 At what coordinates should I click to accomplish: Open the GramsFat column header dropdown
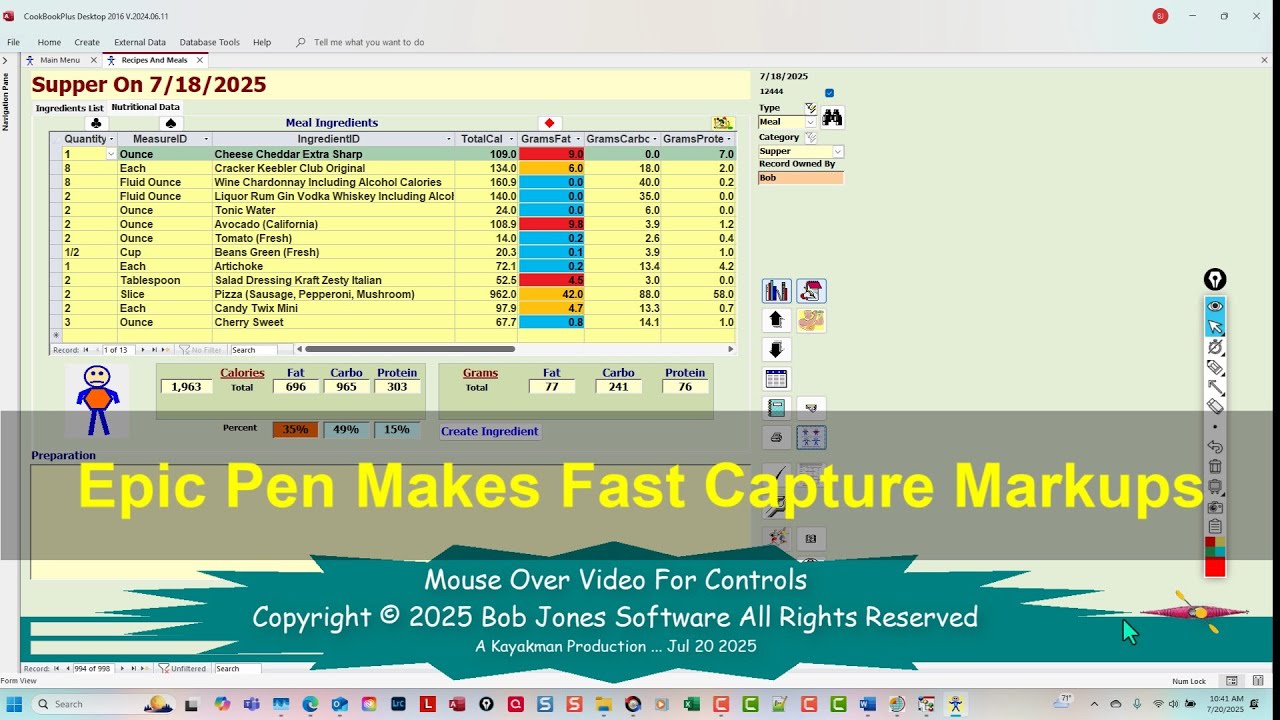pyautogui.click(x=579, y=139)
